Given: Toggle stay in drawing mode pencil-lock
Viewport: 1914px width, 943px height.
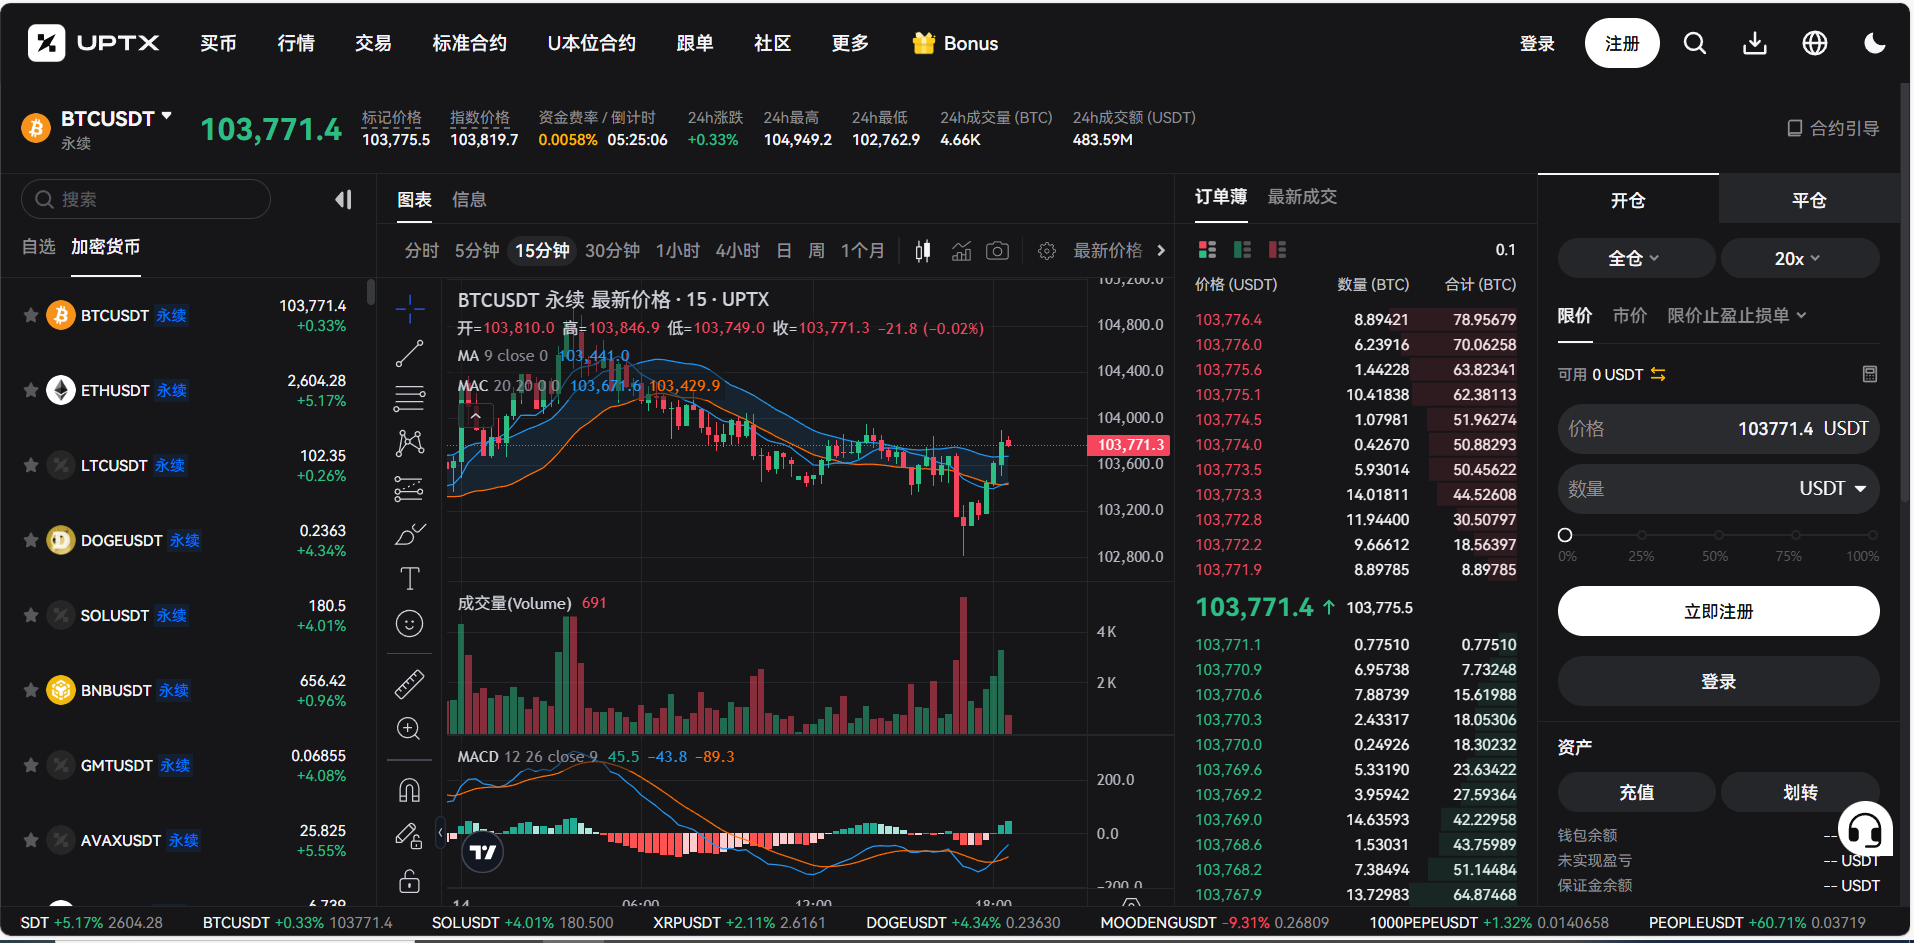Looking at the screenshot, I should click(410, 835).
